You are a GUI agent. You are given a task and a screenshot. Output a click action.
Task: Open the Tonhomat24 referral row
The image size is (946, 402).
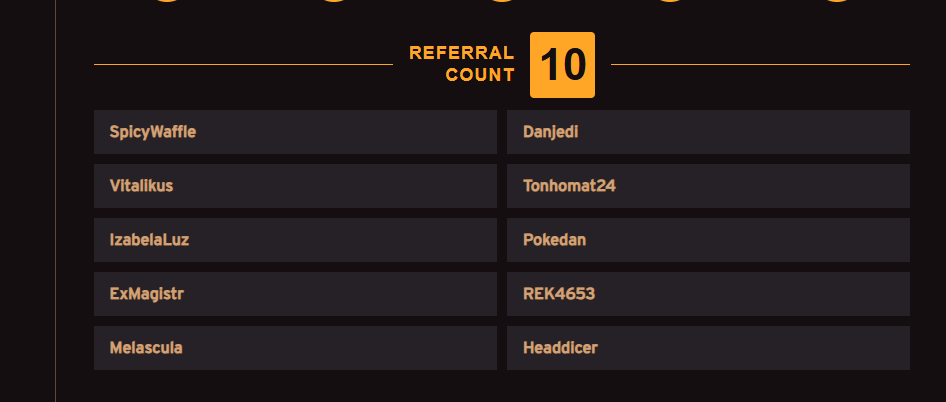tap(708, 186)
